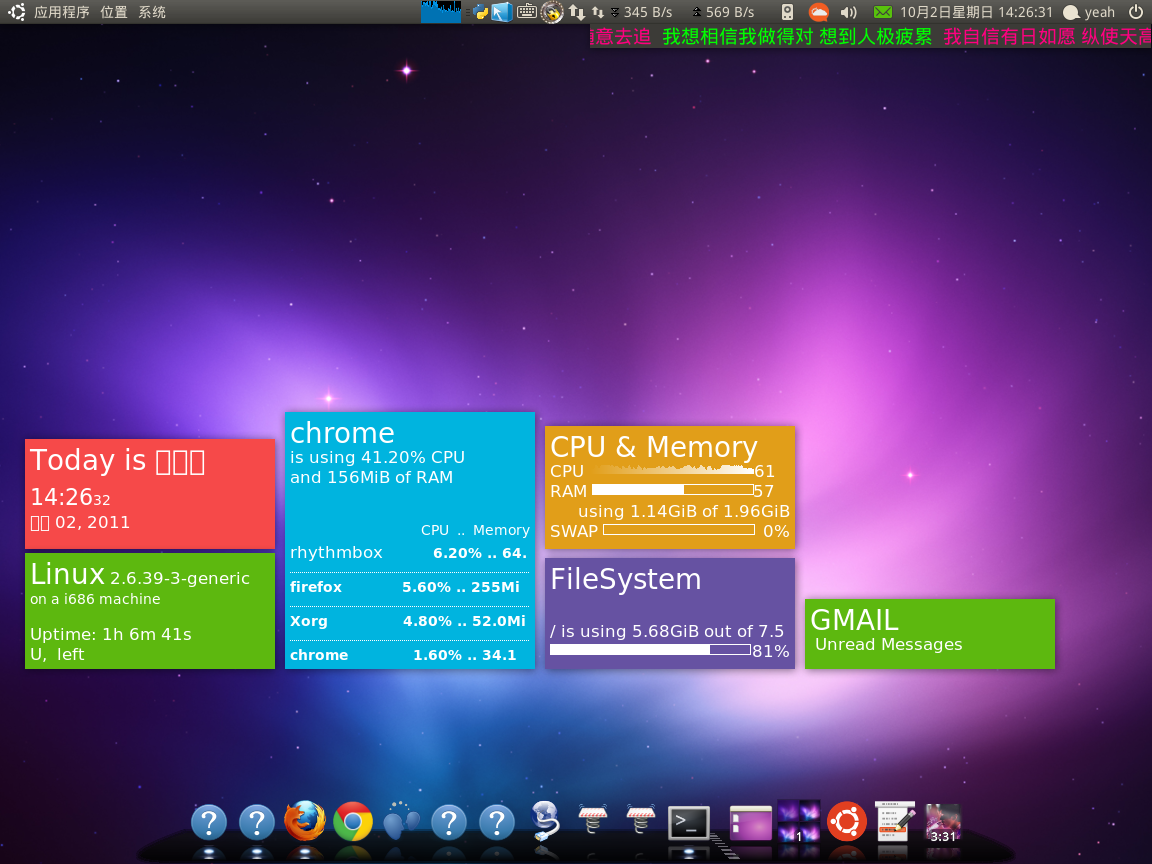Viewport: 1152px width, 864px height.
Task: Open the globe network icon in dock
Action: (544, 821)
